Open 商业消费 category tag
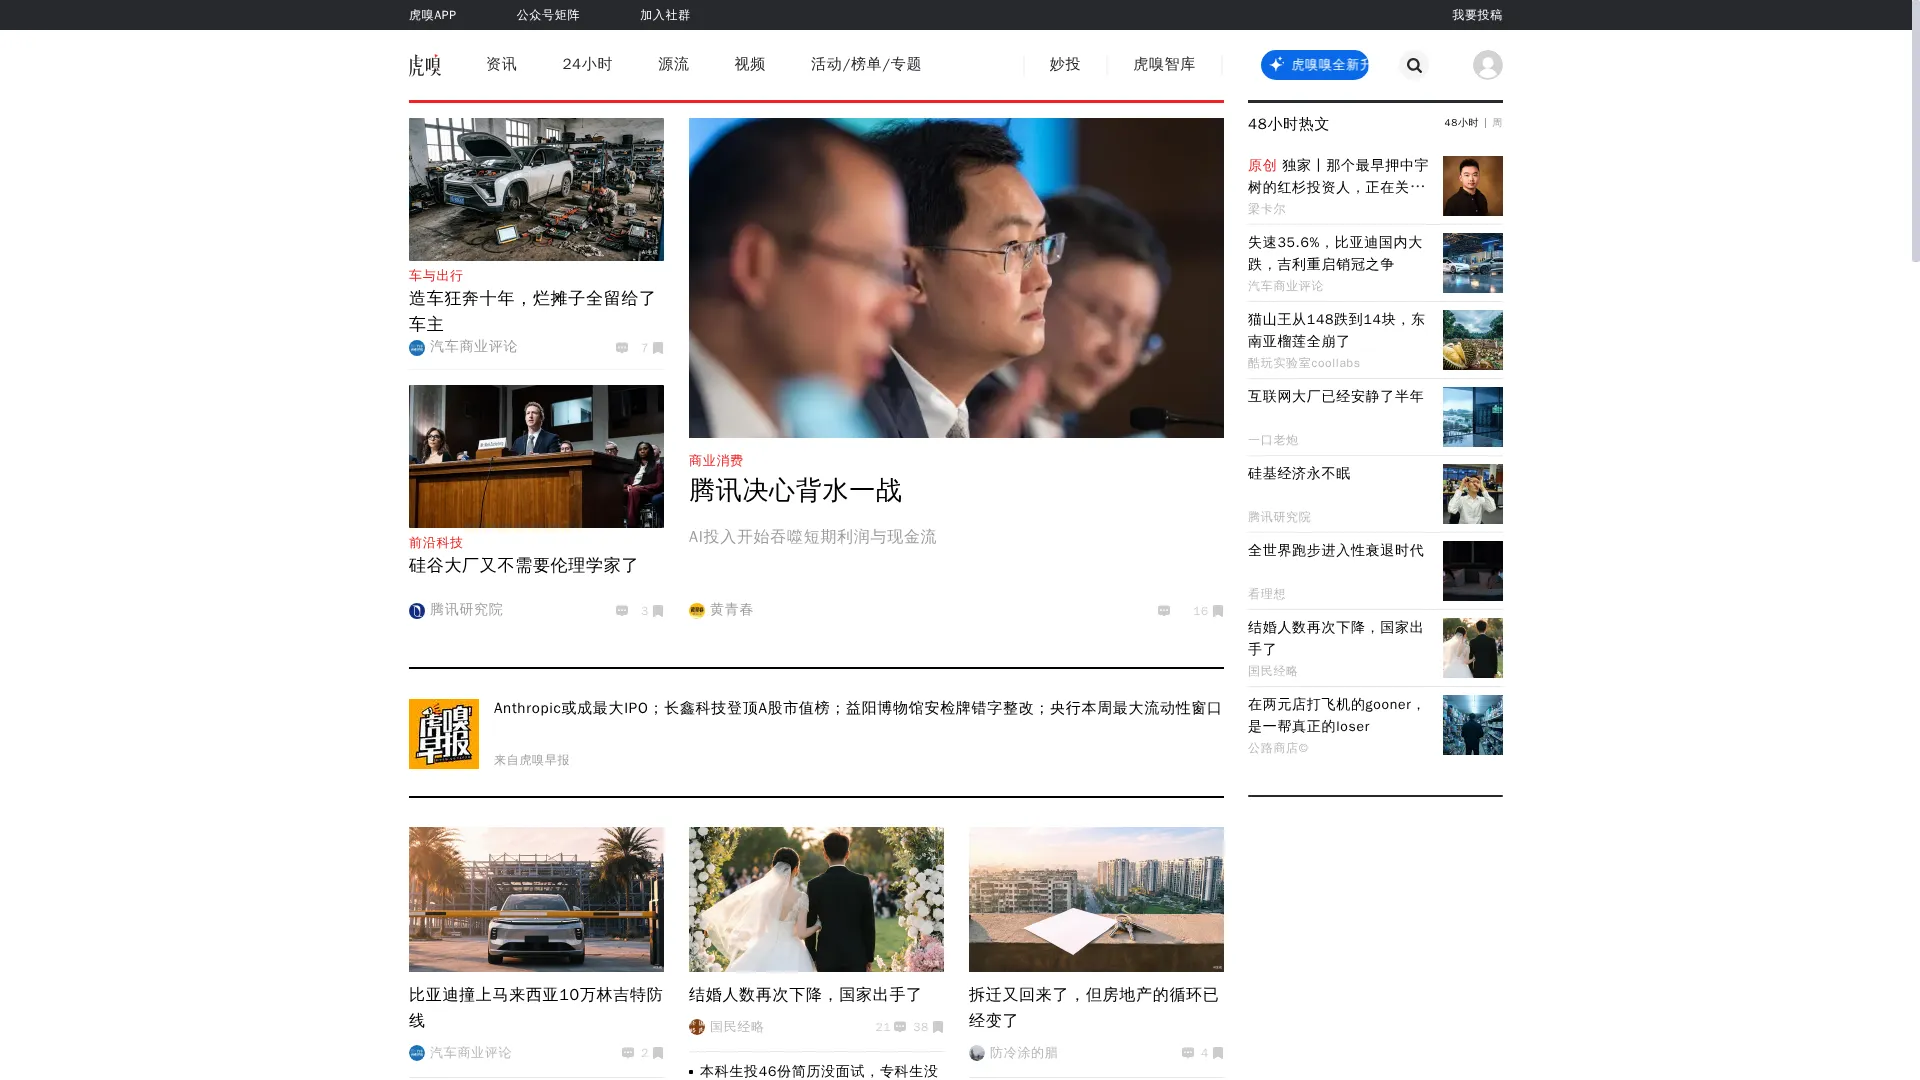This screenshot has width=1920, height=1080. click(716, 461)
